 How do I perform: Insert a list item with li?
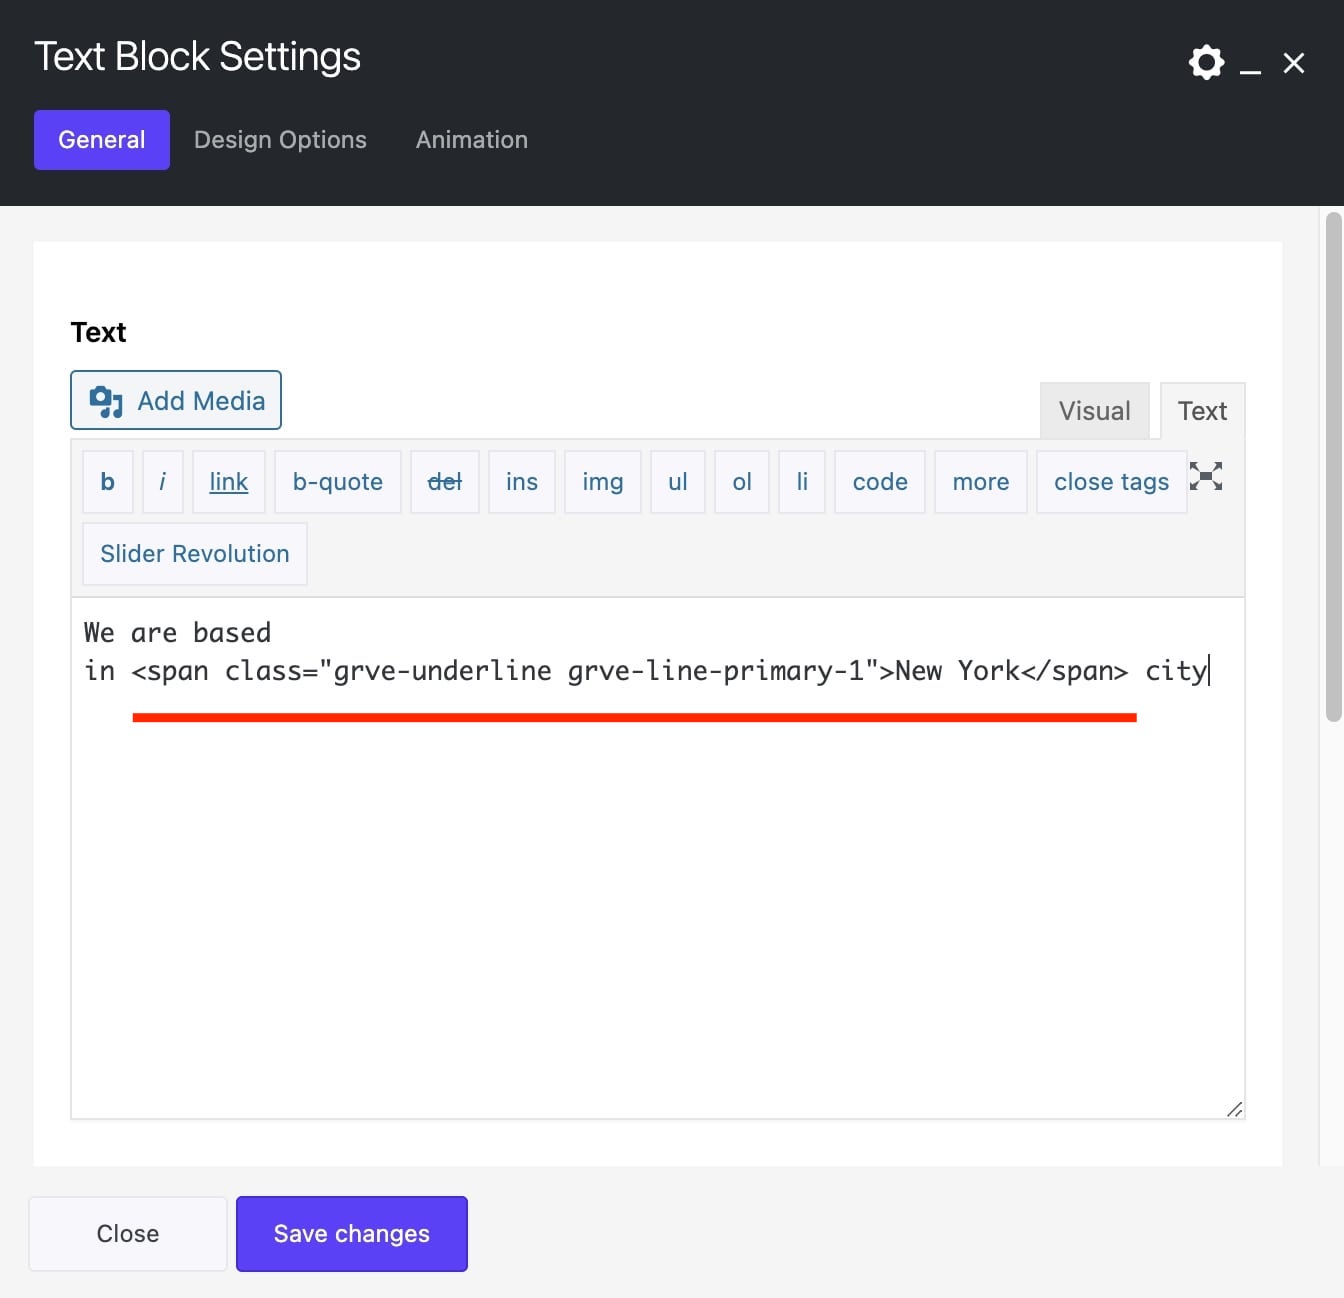click(801, 481)
